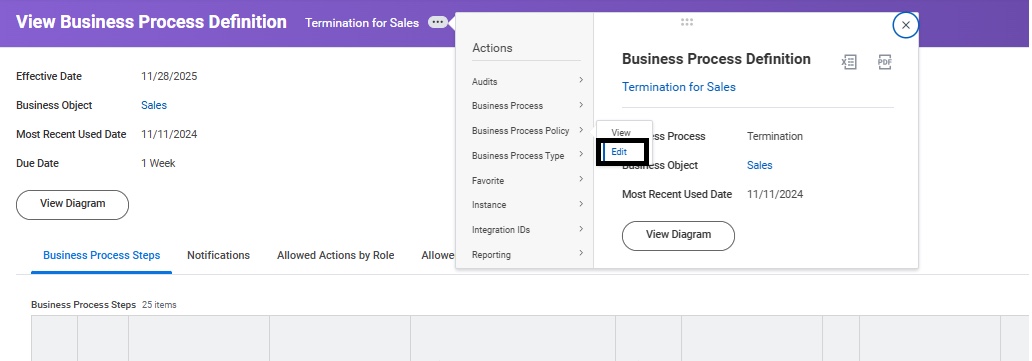Click the Actions heading in popup

pos(492,48)
